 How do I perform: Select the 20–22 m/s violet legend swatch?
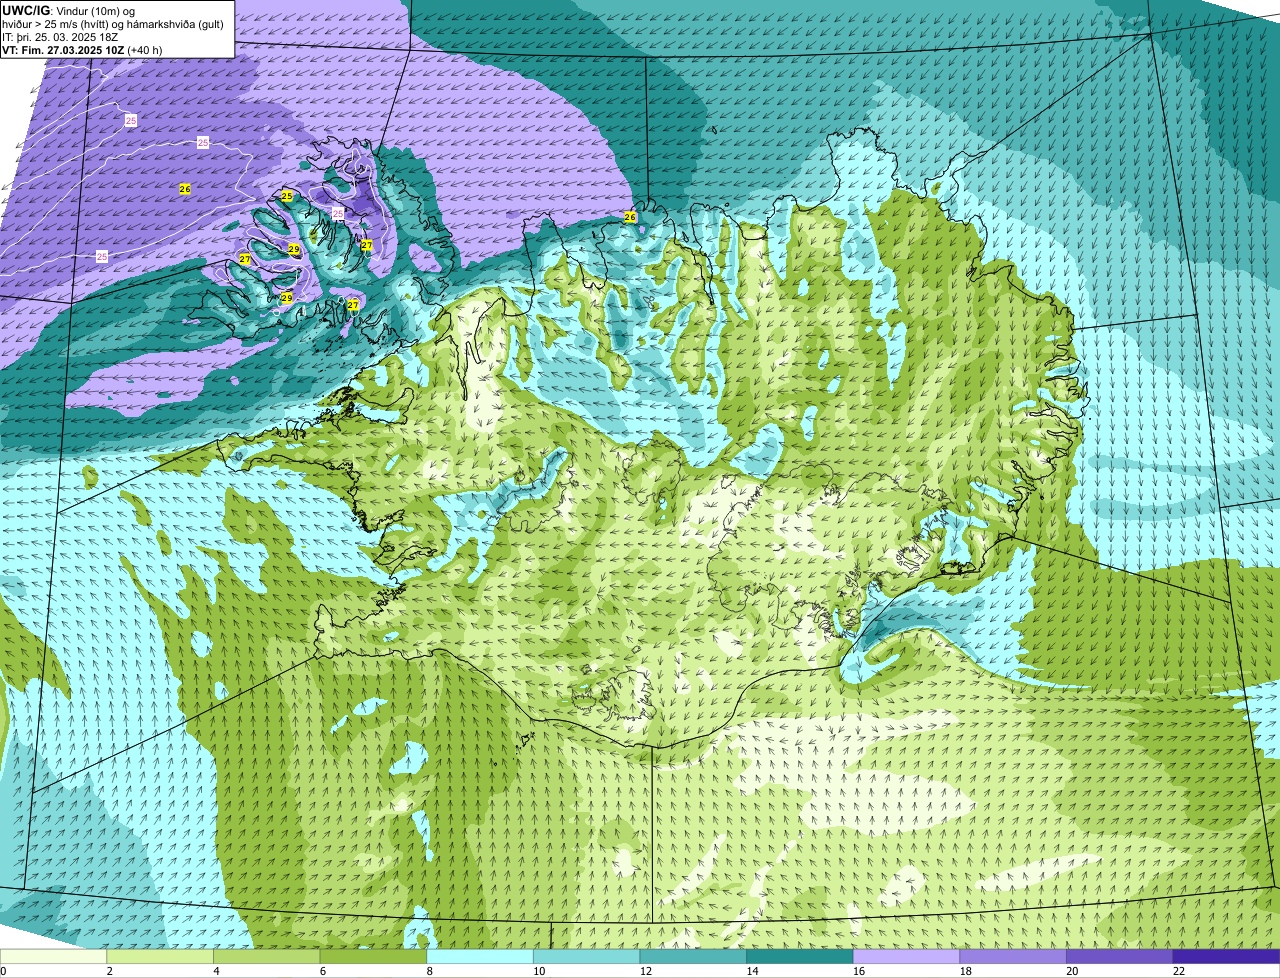coord(1120,957)
